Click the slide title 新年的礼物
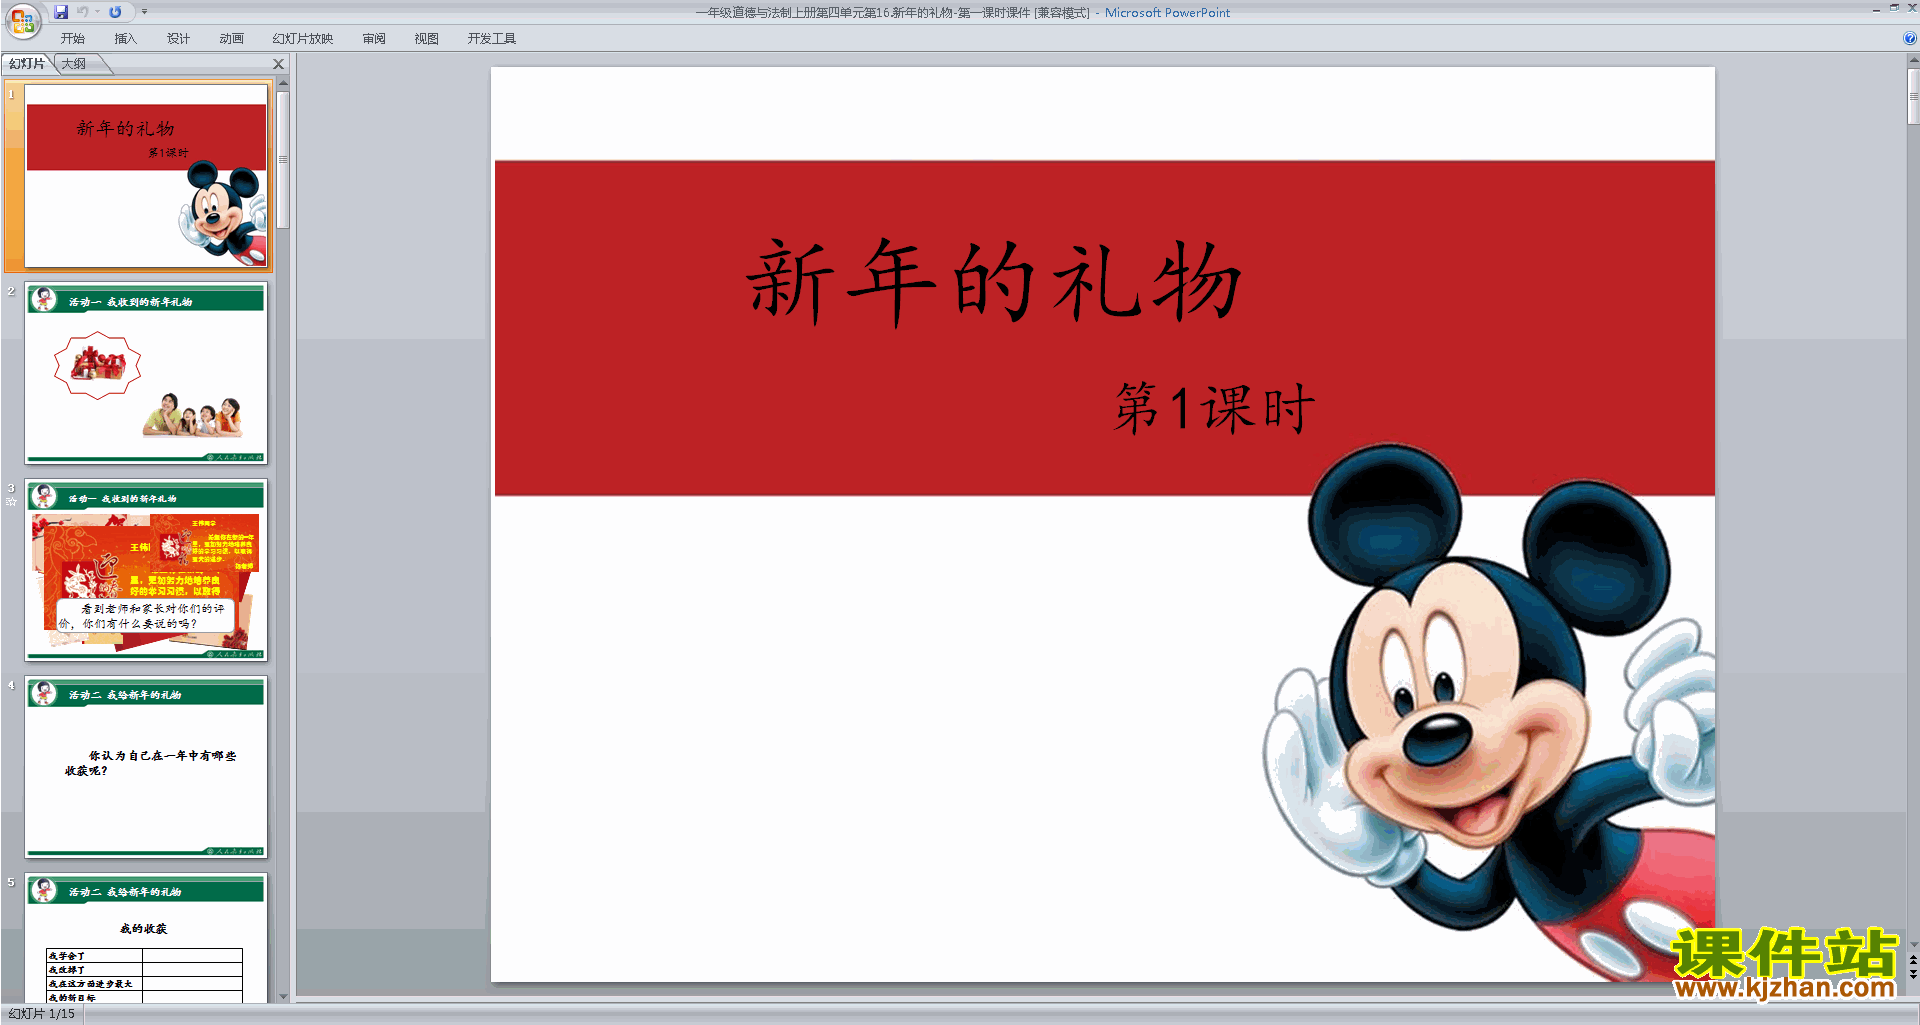The image size is (1920, 1025). pos(995,282)
